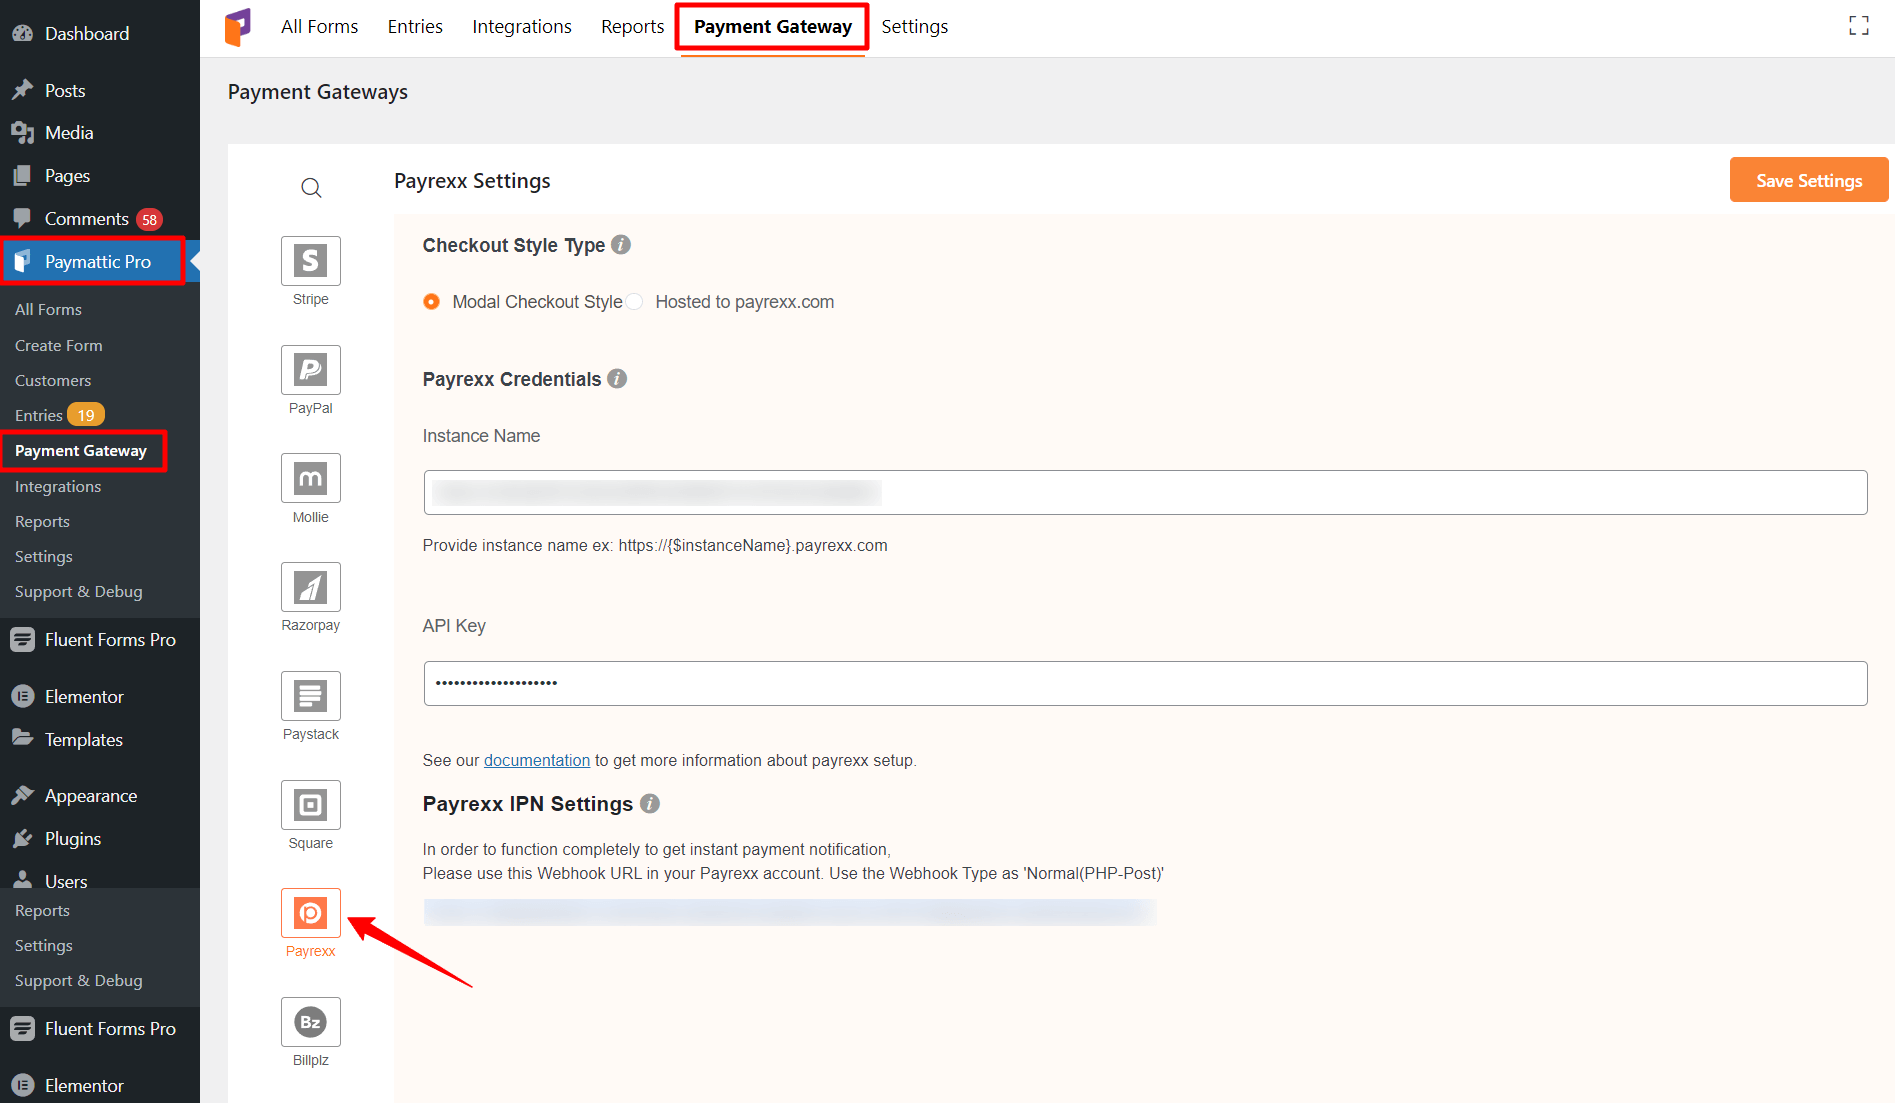Switch to Integrations top tab
Screen dimensions: 1895x1103
(522, 27)
